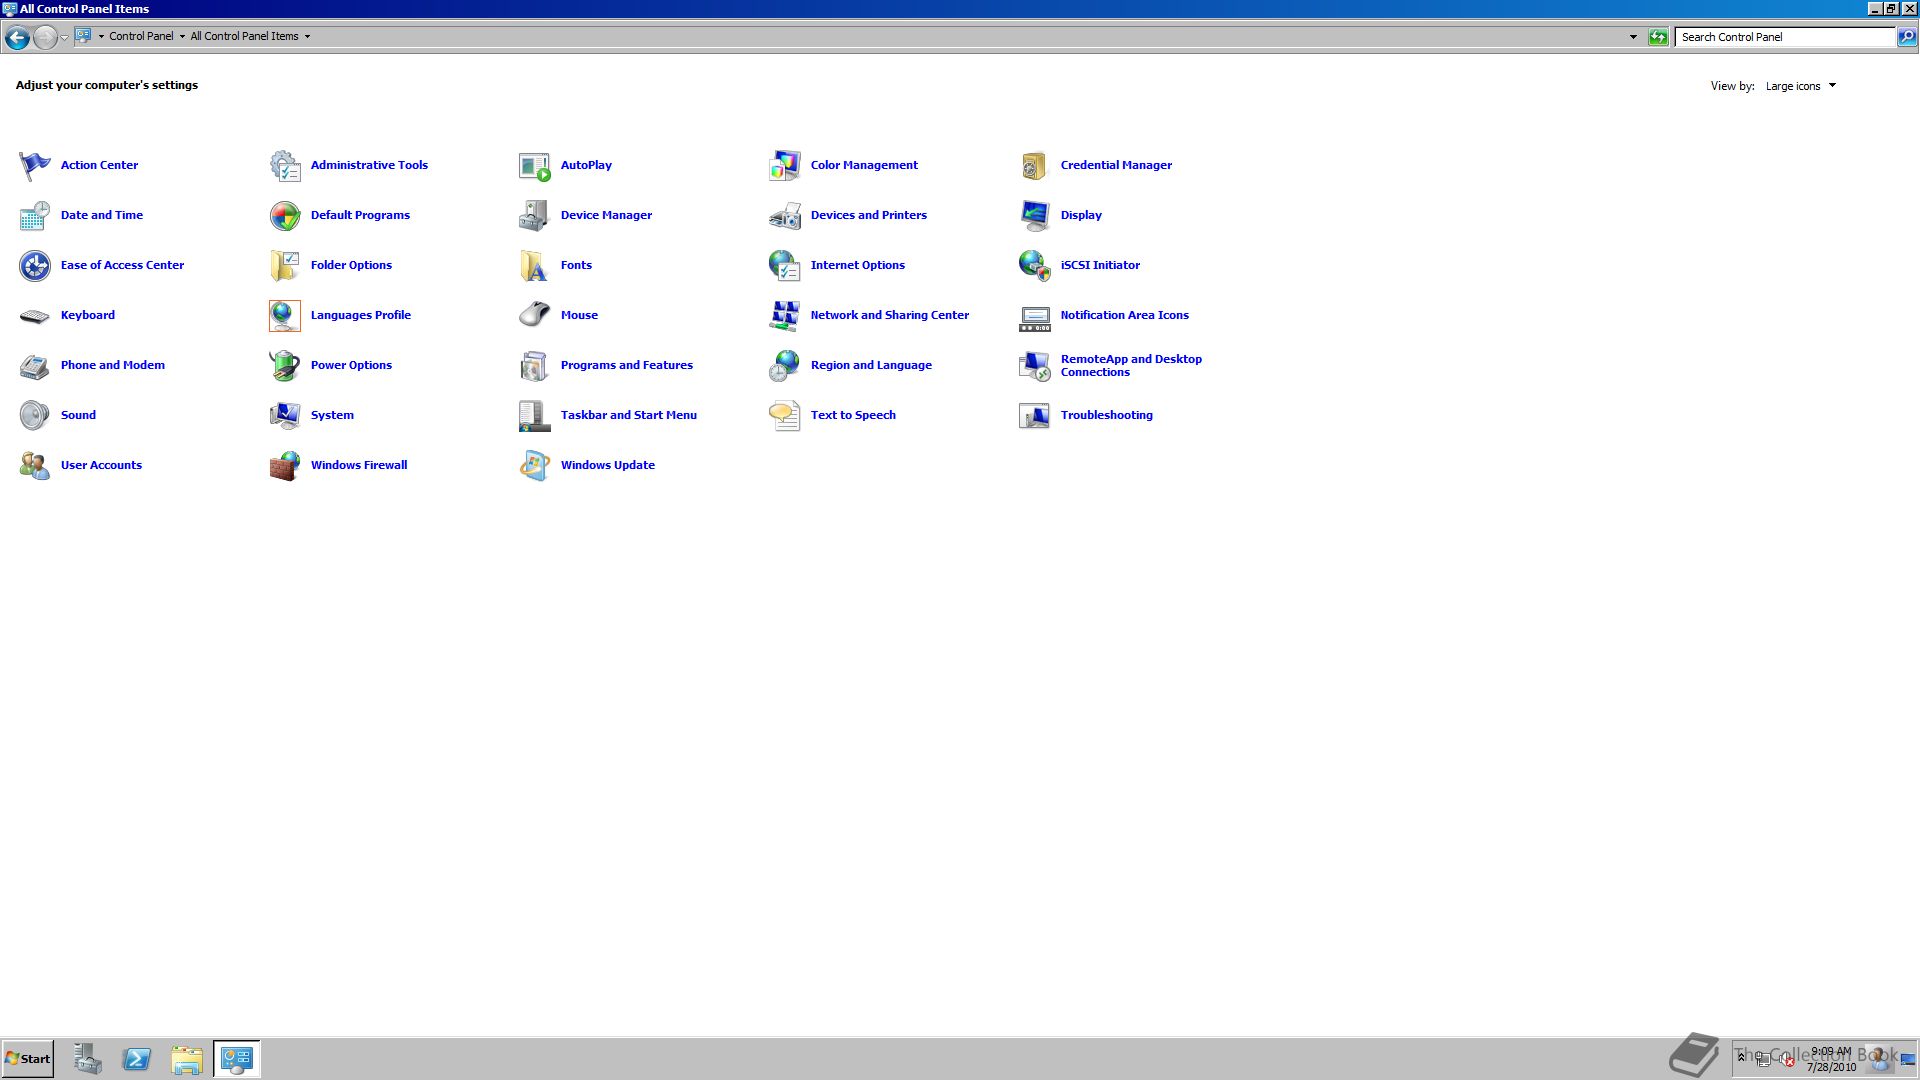The image size is (1920, 1080).
Task: Open the recent pages dropdown arrow
Action: (64, 38)
